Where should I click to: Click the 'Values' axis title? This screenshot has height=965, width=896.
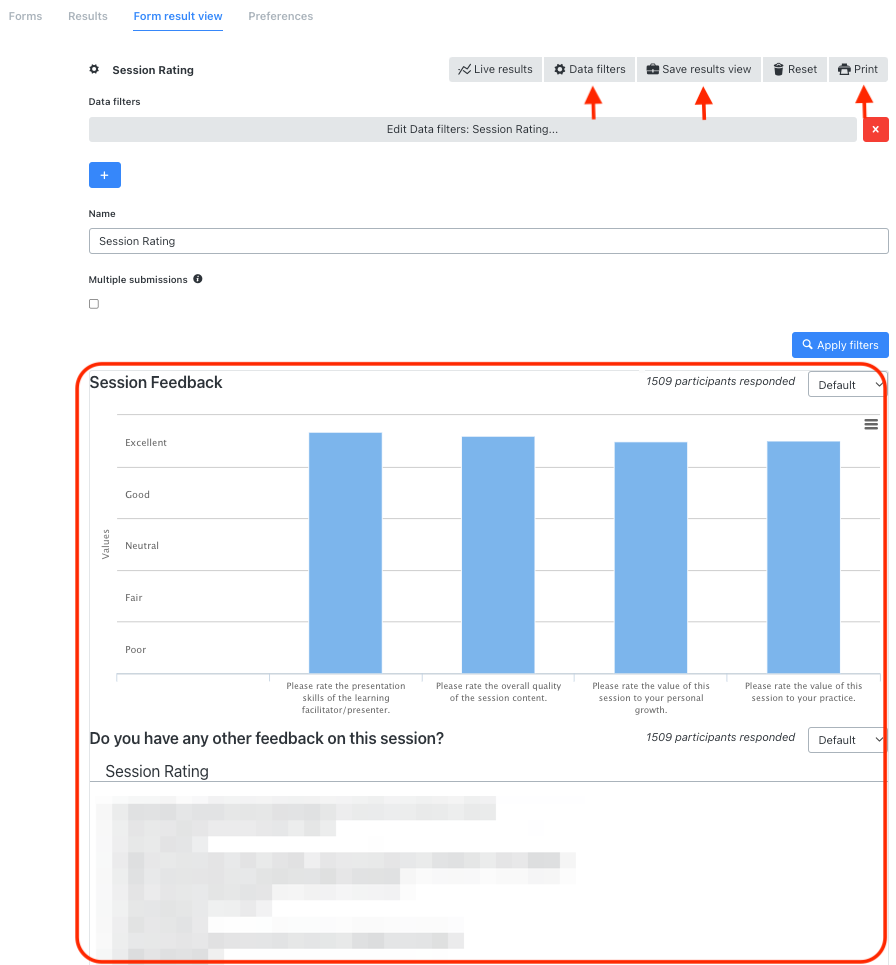pos(105,544)
